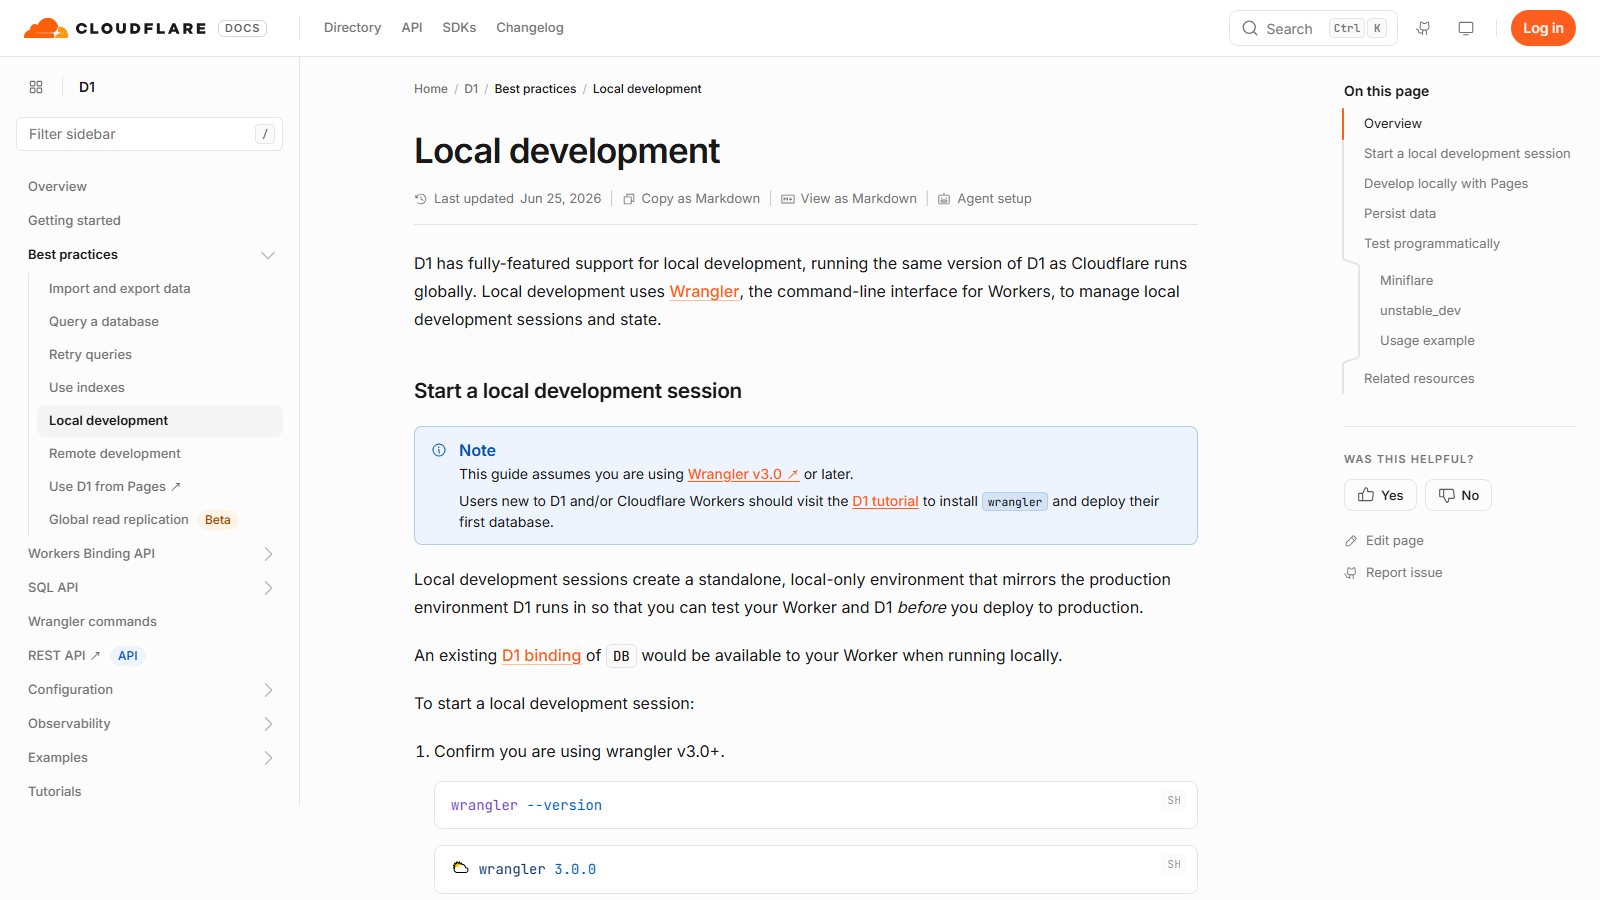Expand the Workers Binding API section

tap(268, 554)
